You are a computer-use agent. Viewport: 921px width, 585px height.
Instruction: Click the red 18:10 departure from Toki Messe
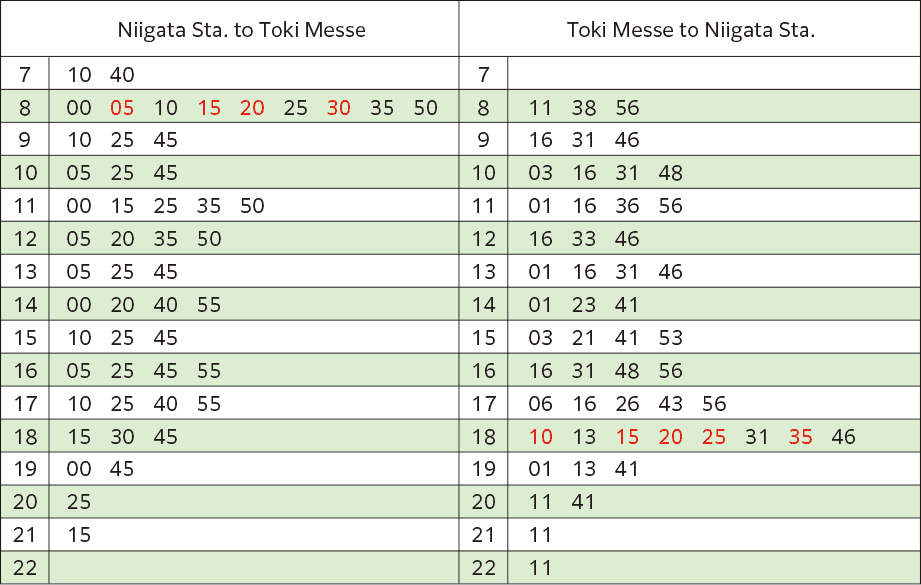pos(540,437)
